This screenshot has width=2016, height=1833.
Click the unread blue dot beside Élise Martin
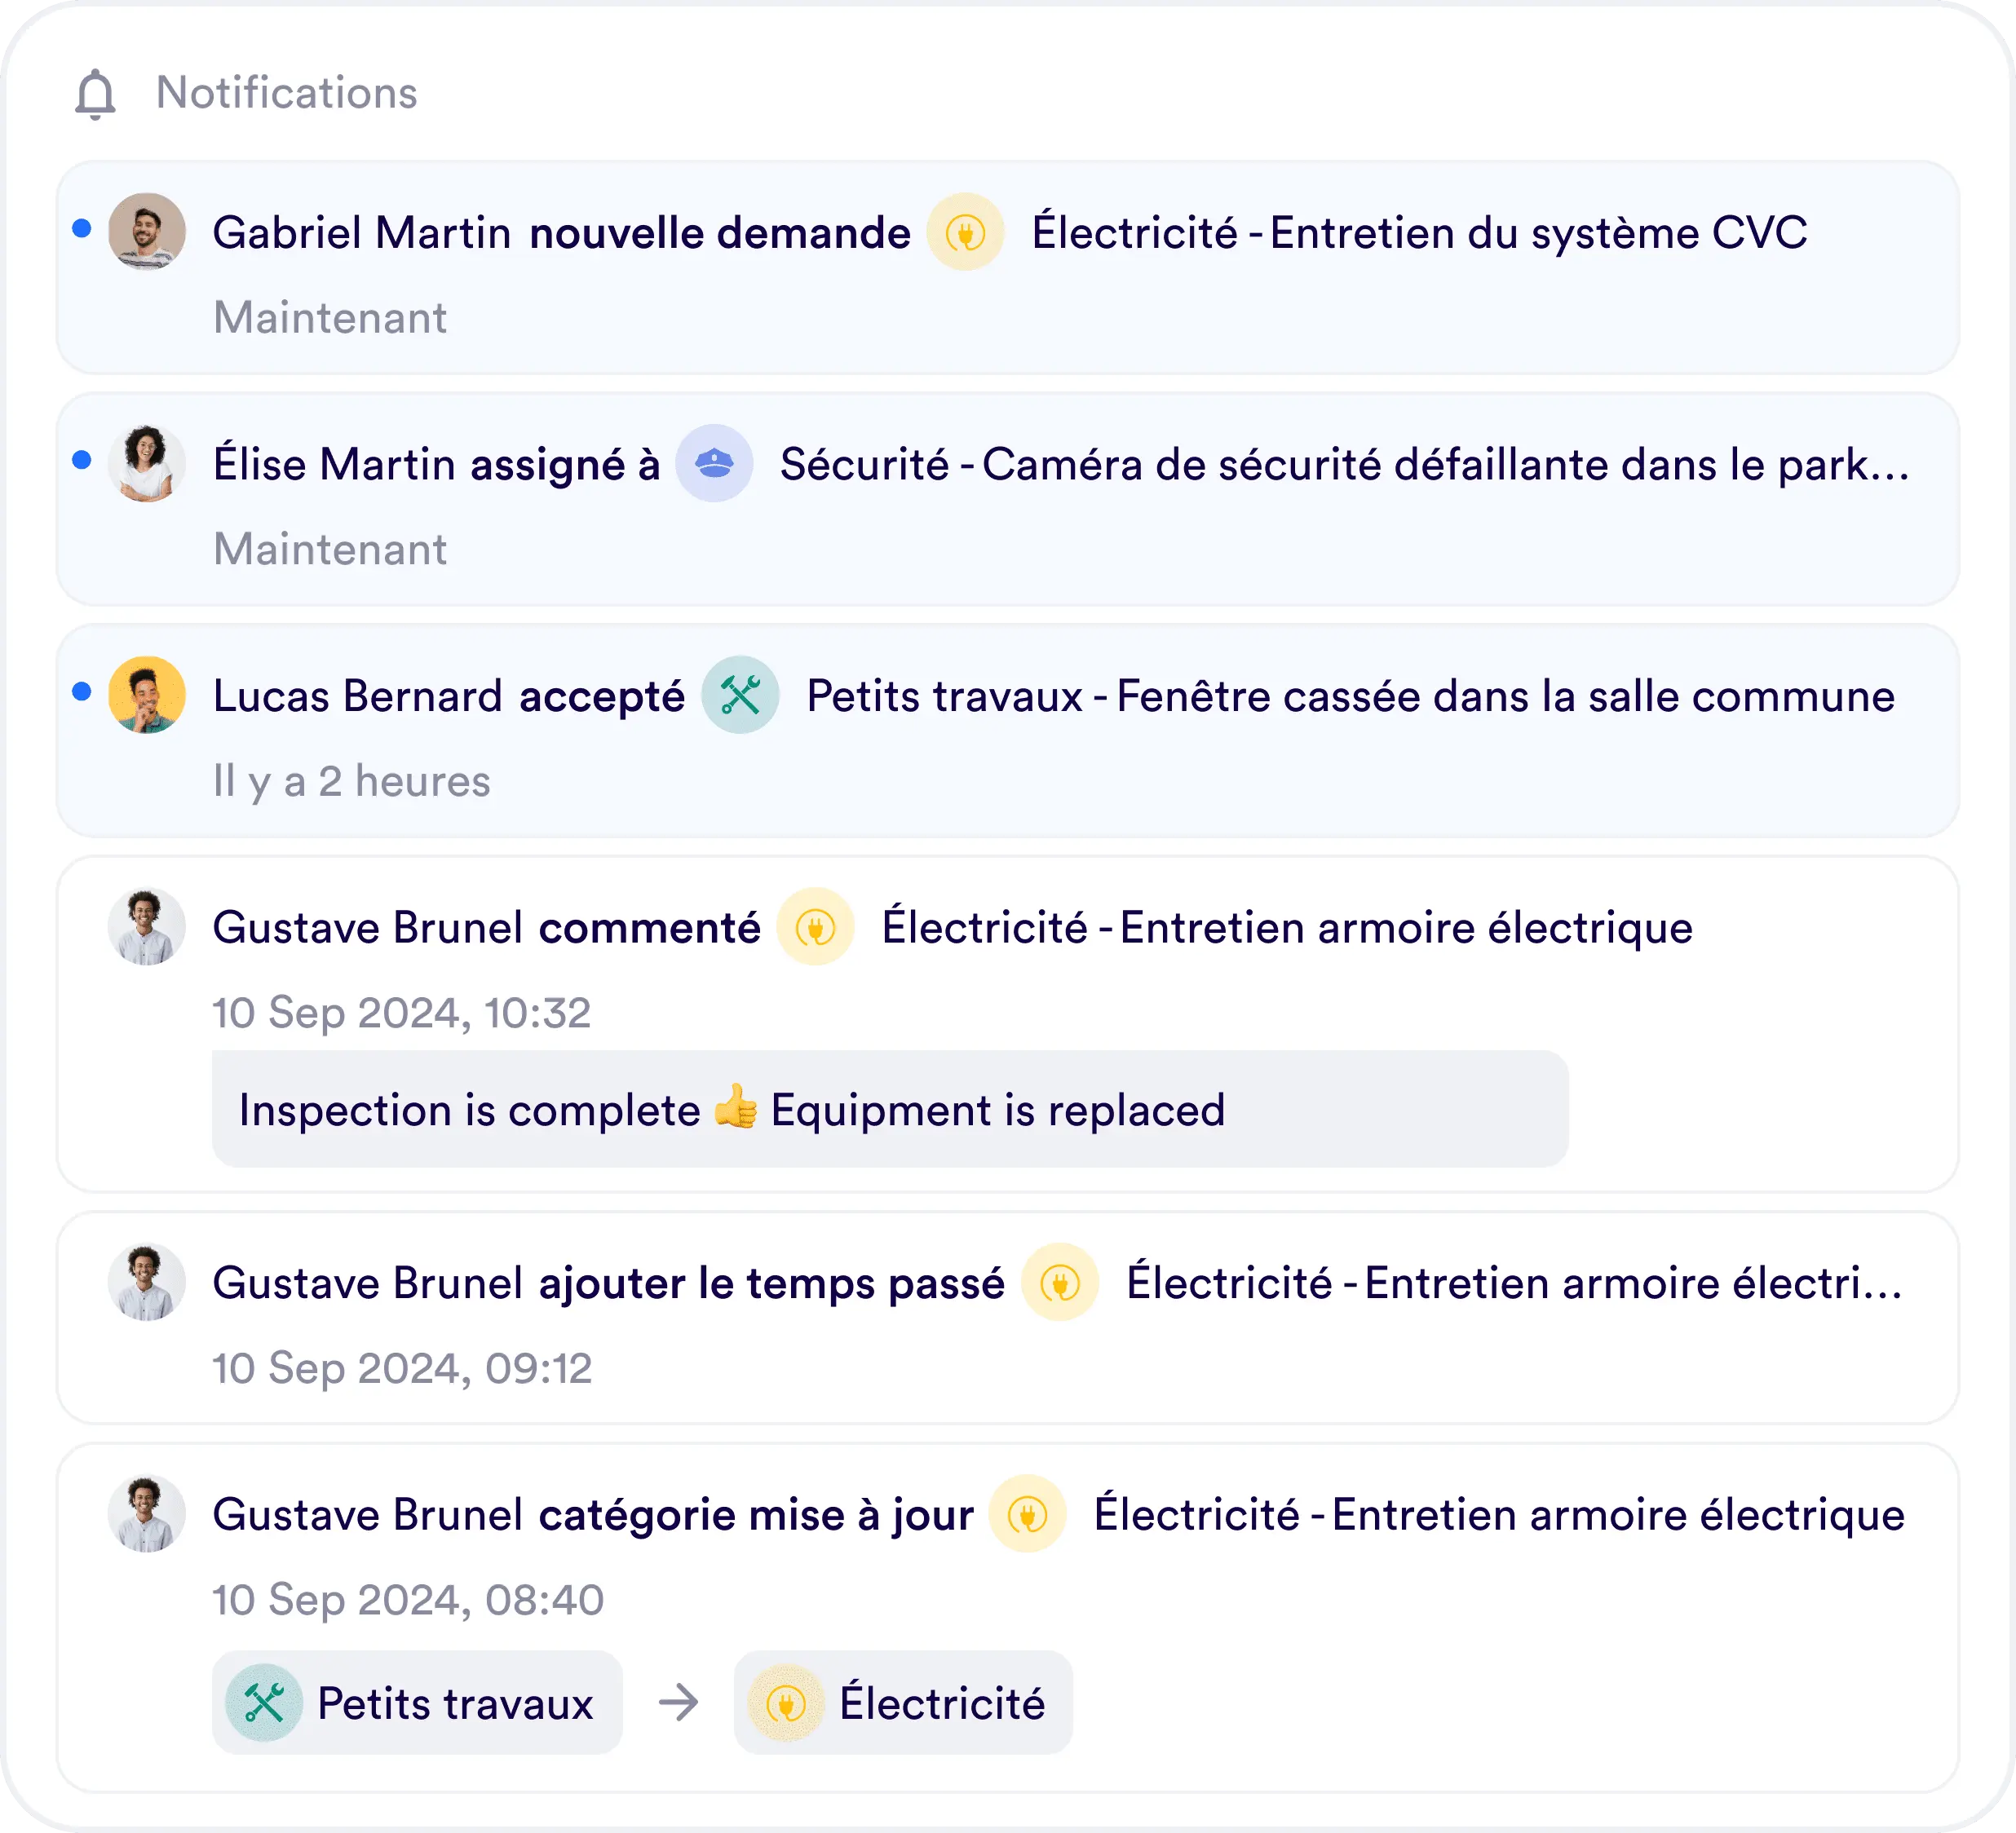pyautogui.click(x=82, y=460)
